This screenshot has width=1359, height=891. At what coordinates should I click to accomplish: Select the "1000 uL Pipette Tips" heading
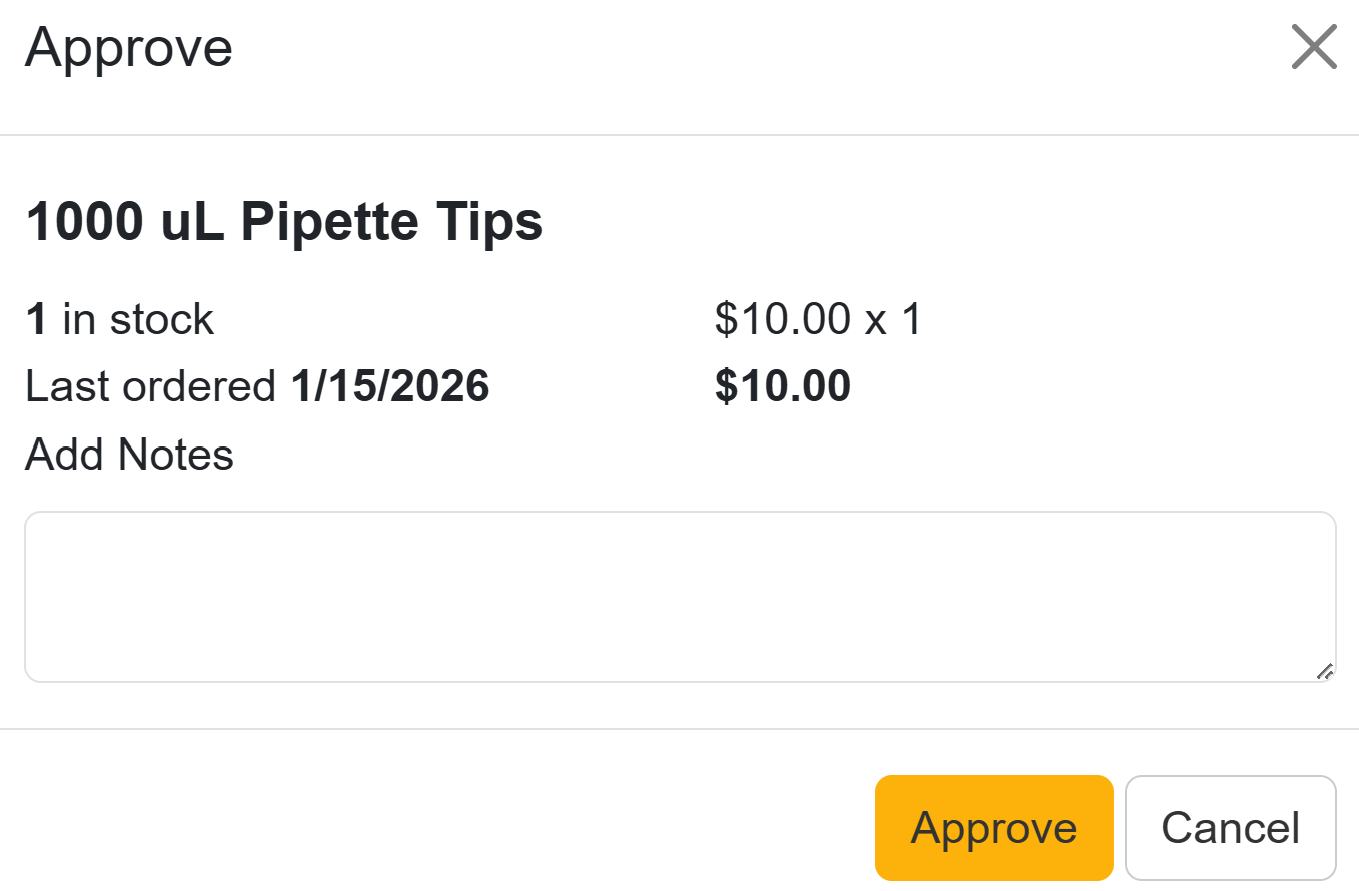[x=284, y=222]
